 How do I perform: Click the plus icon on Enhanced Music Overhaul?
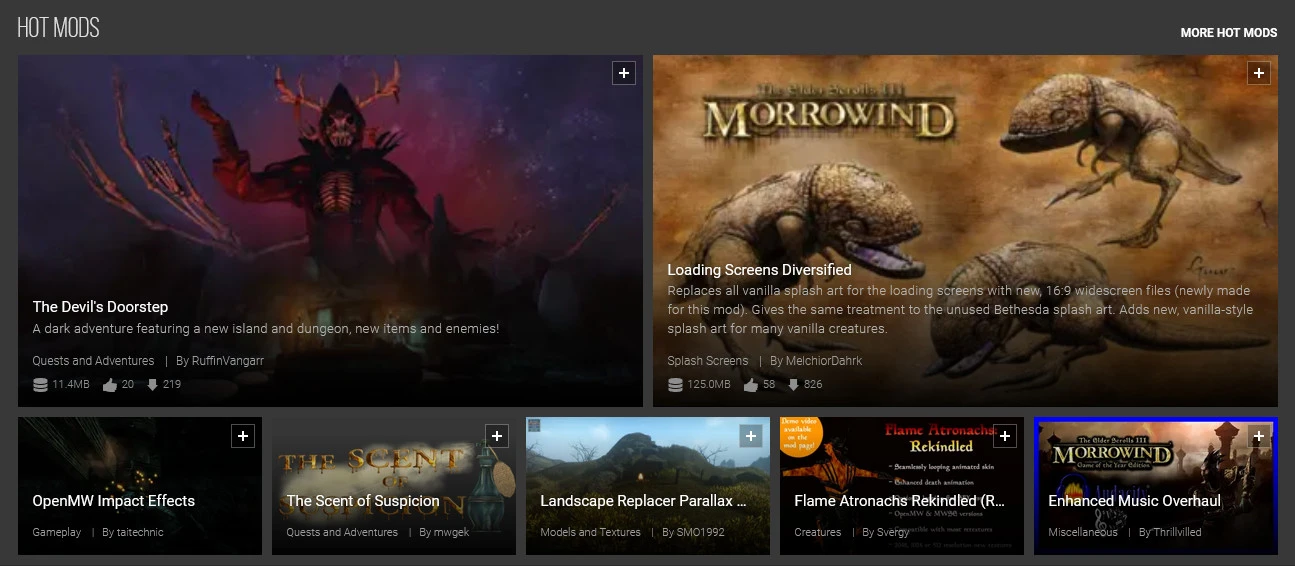pyautogui.click(x=1258, y=436)
